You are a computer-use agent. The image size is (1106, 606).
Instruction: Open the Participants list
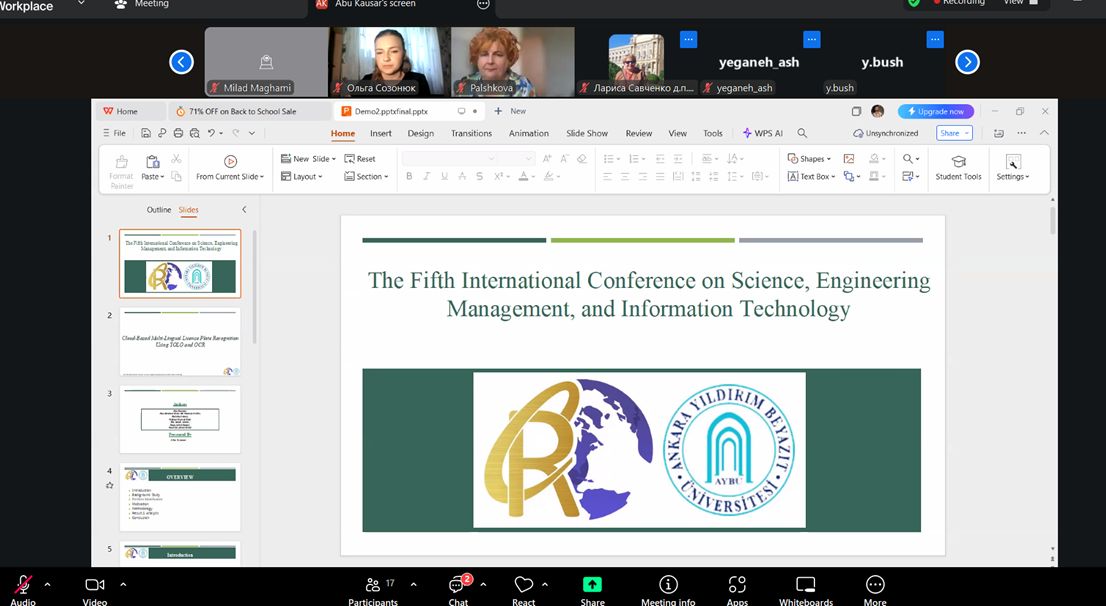(x=372, y=587)
